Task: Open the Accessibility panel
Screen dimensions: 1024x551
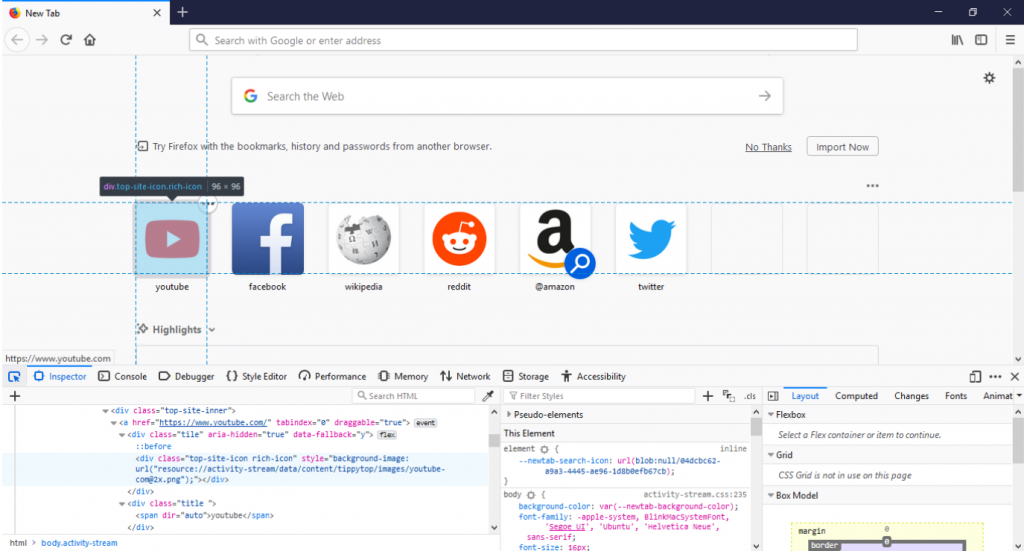Action: click(593, 377)
